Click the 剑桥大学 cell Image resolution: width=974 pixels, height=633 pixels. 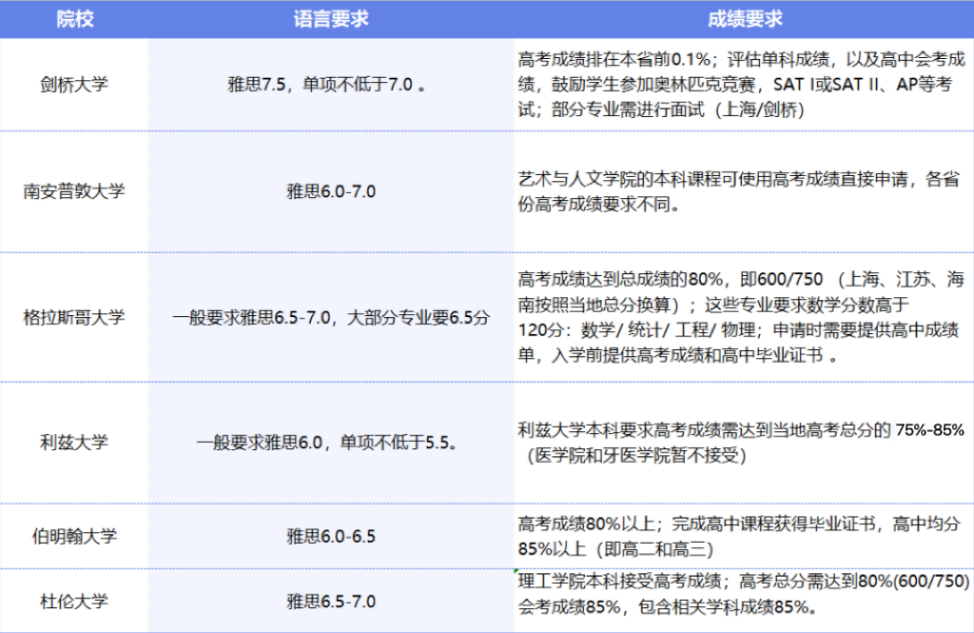coord(75,84)
